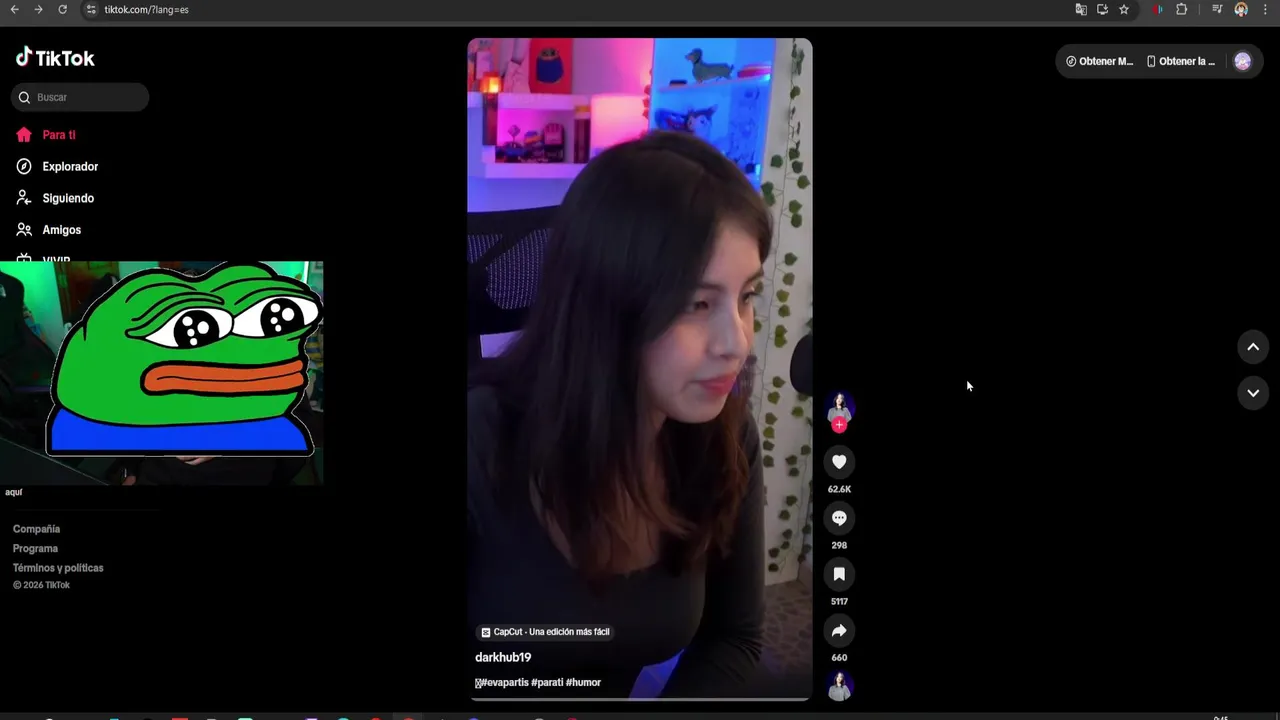Viewport: 1280px width, 720px height.
Task: Click the Obtener M... button
Action: pos(1100,61)
